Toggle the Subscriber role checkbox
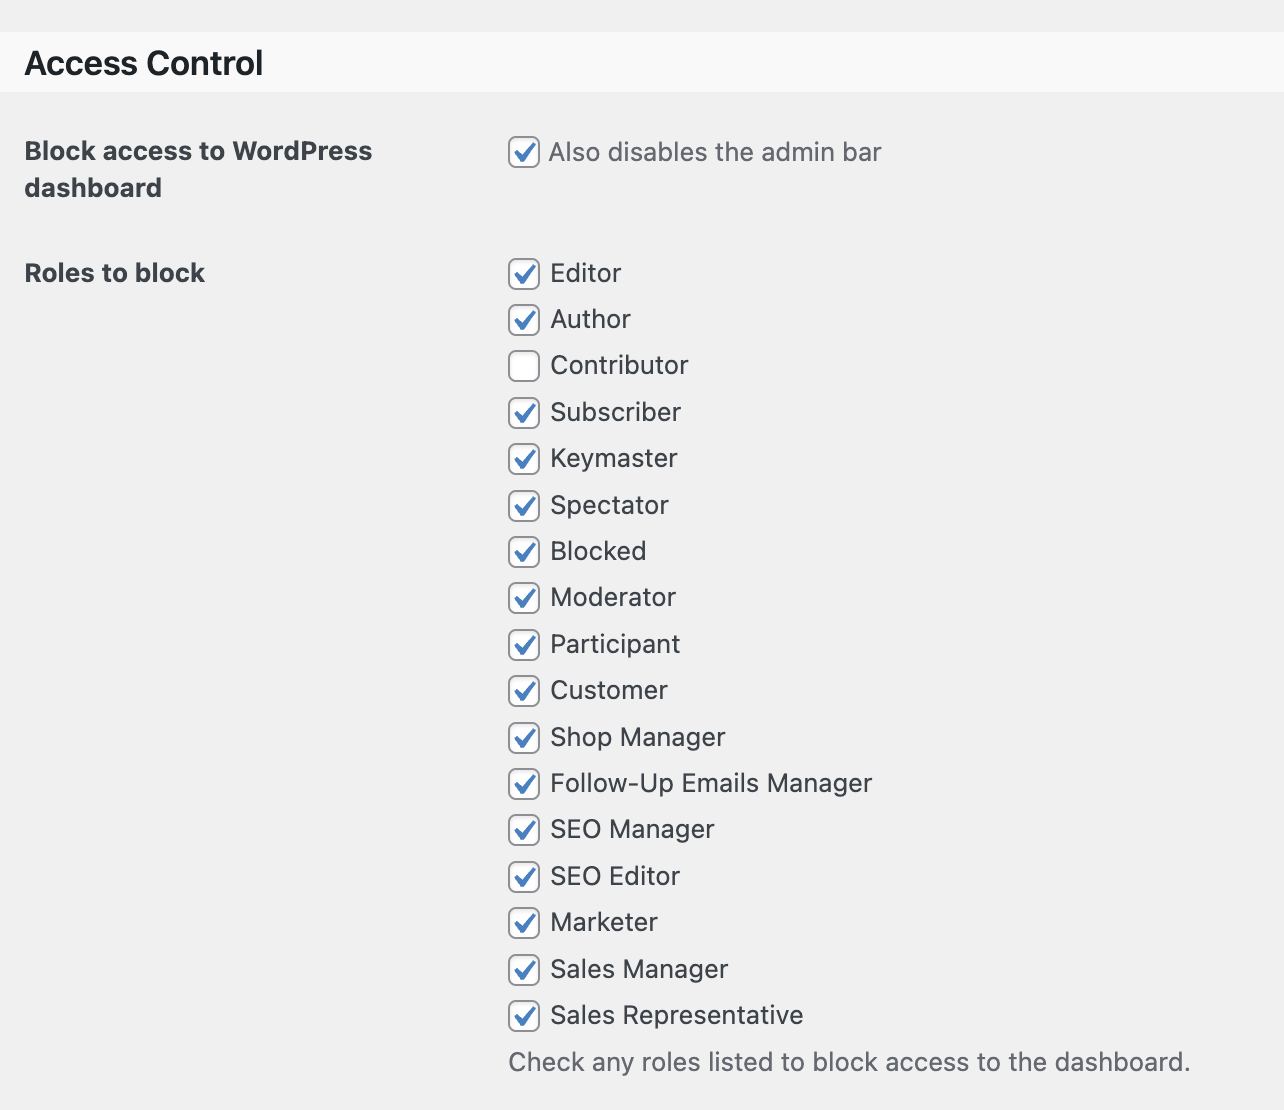 point(524,412)
